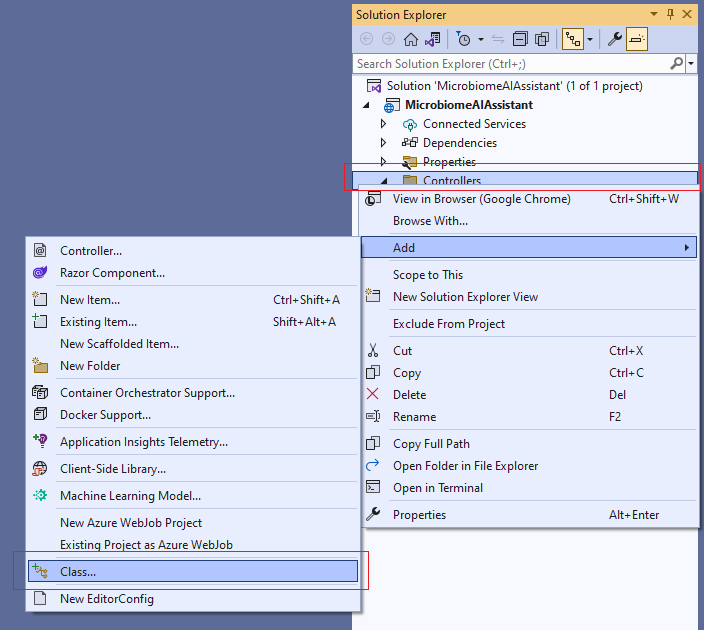Choose Open in Terminal
This screenshot has height=630, width=704.
[x=529, y=488]
